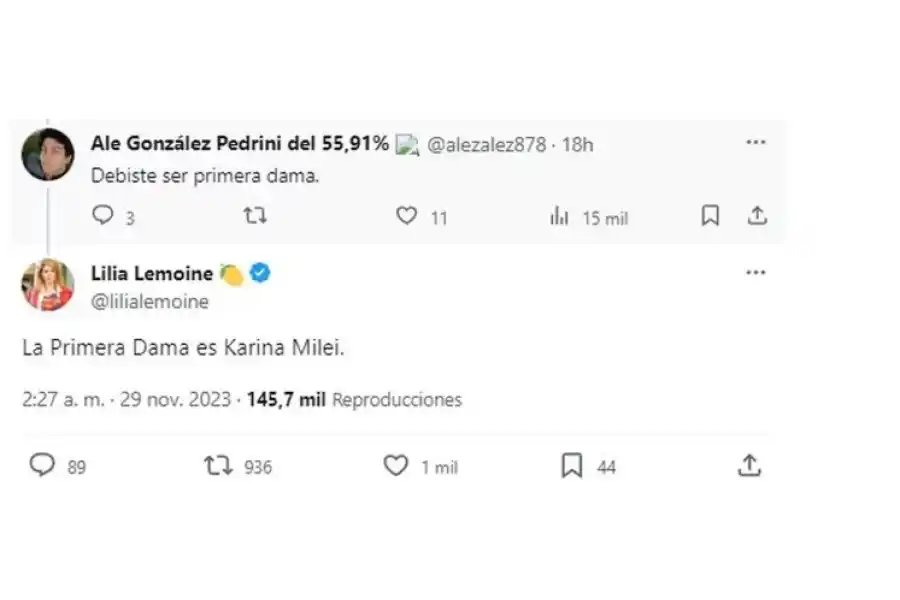Click the verified badge next to Lilia Lemoine
Image resolution: width=900 pixels, height=600 pixels.
(x=258, y=271)
